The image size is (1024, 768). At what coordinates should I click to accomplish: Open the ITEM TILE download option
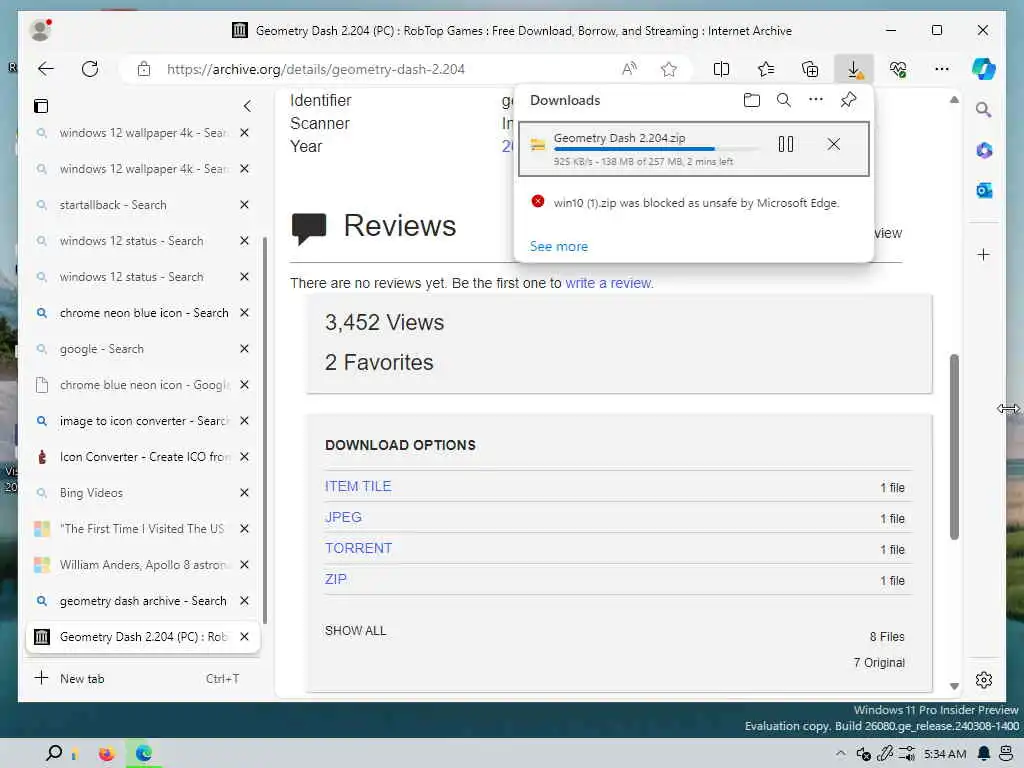[358, 487]
